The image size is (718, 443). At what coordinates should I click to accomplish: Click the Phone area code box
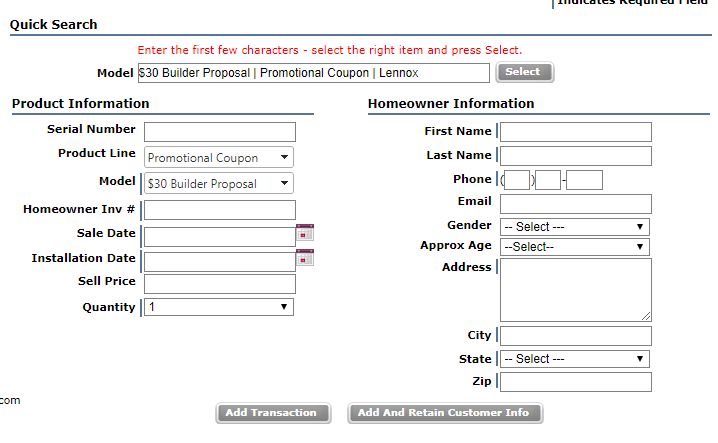(x=517, y=180)
